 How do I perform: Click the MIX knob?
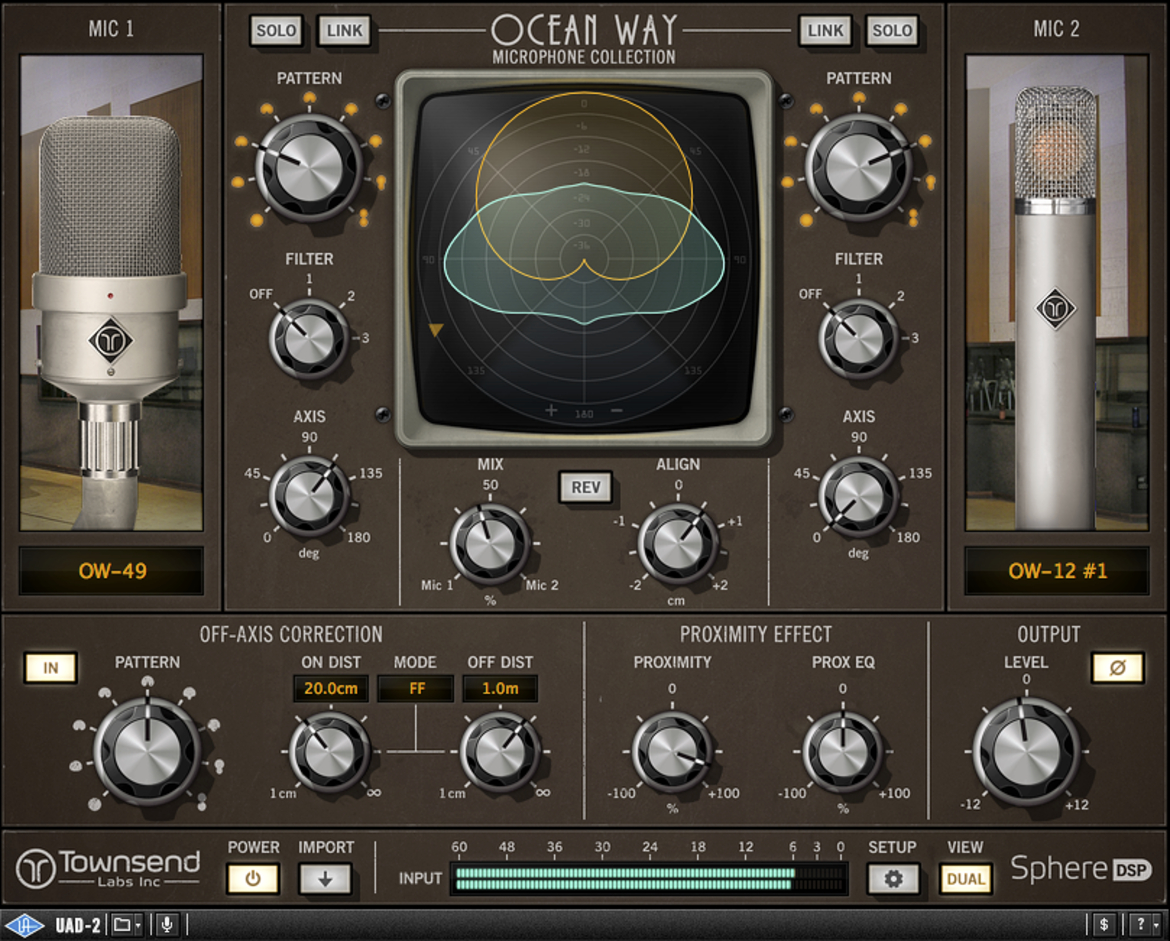pos(490,544)
